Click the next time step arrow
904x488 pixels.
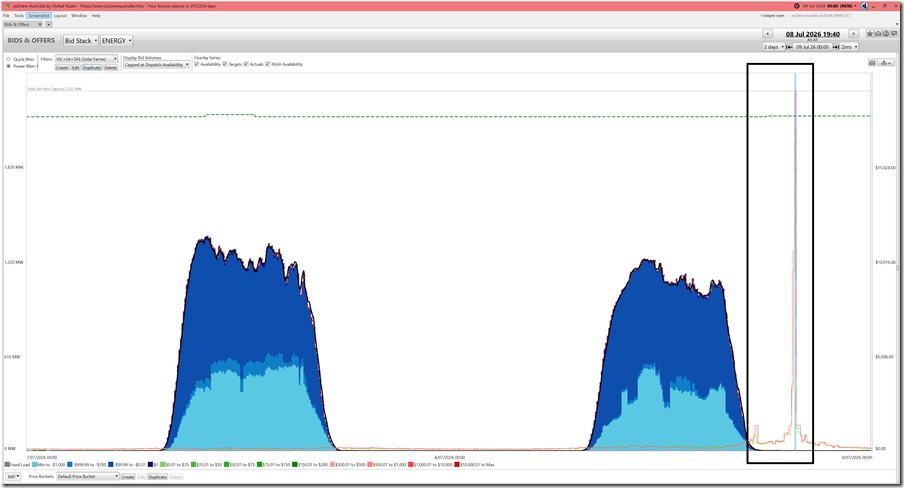853,34
